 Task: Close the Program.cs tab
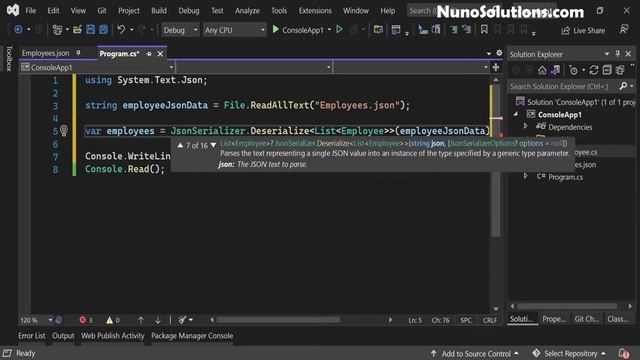(x=160, y=53)
